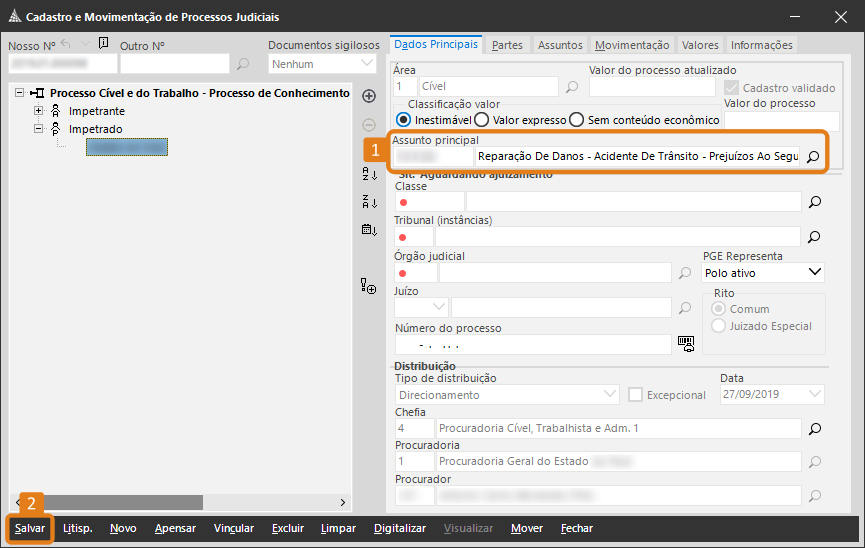Expand the Impetrante tree node
Viewport: 865px width, 548px height.
pyautogui.click(x=39, y=111)
